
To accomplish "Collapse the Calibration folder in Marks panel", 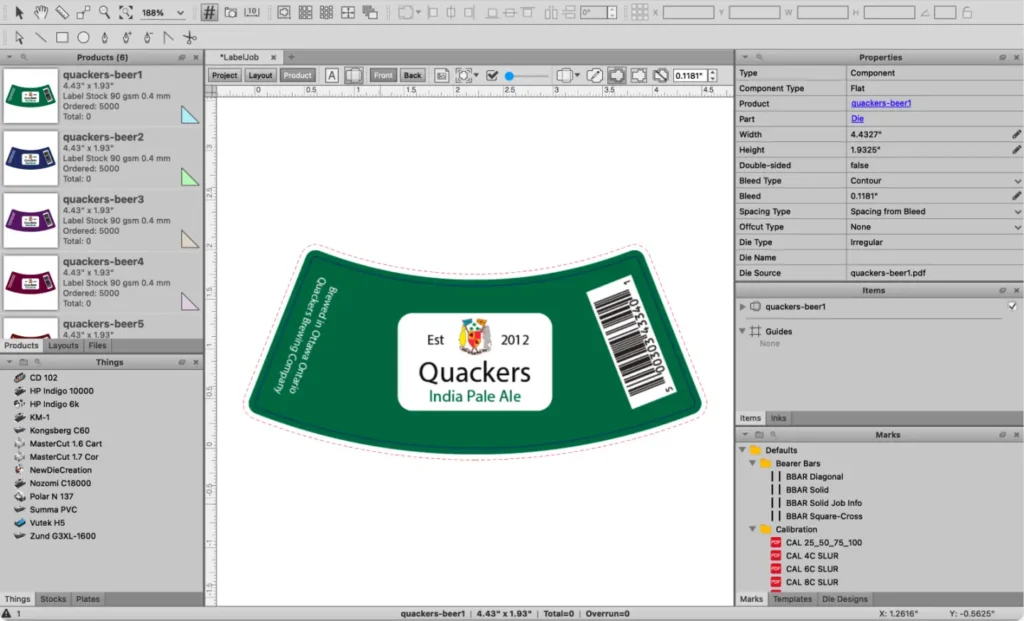I will pyautogui.click(x=752, y=529).
